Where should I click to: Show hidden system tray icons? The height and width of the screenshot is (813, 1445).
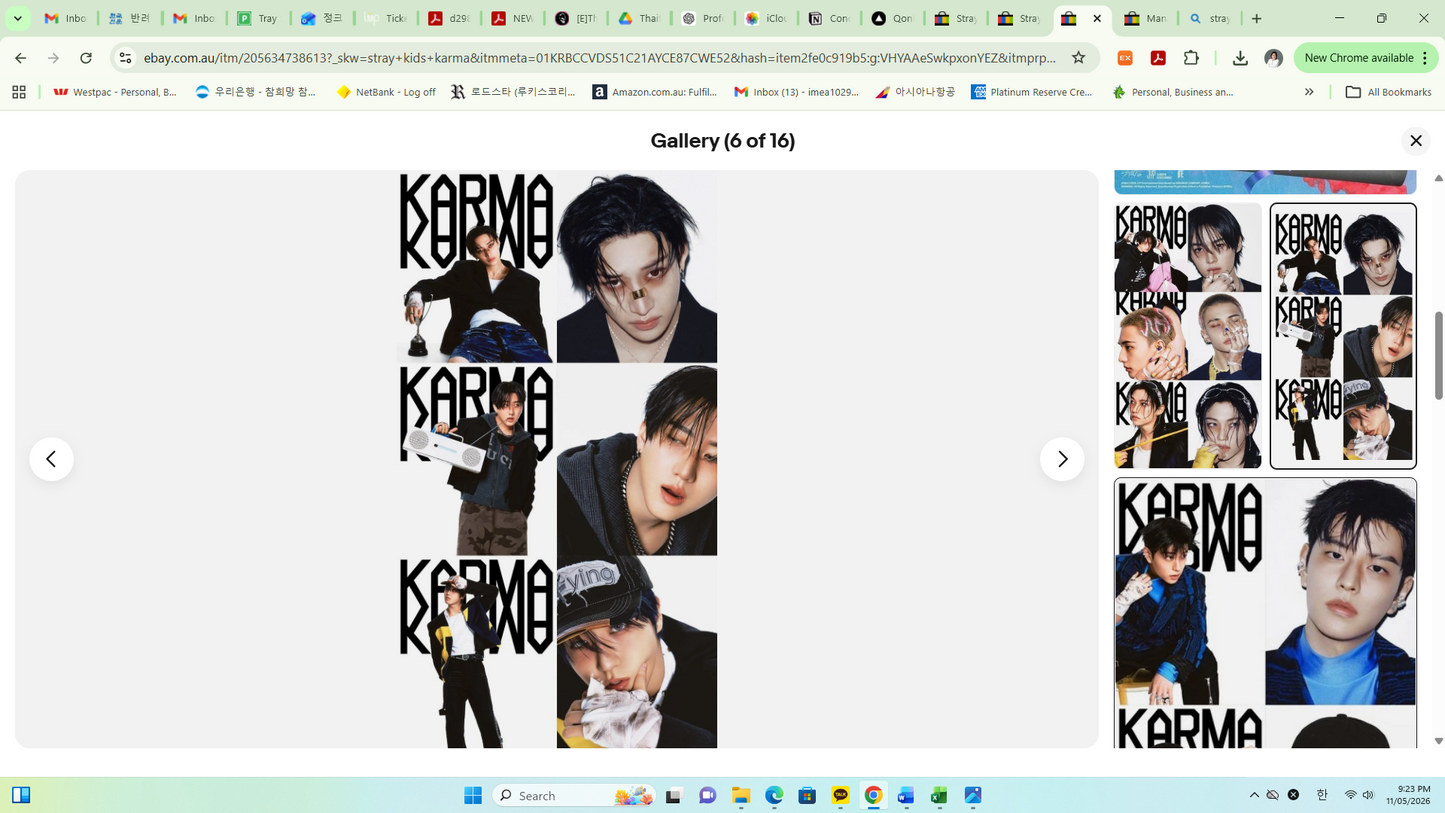1254,795
